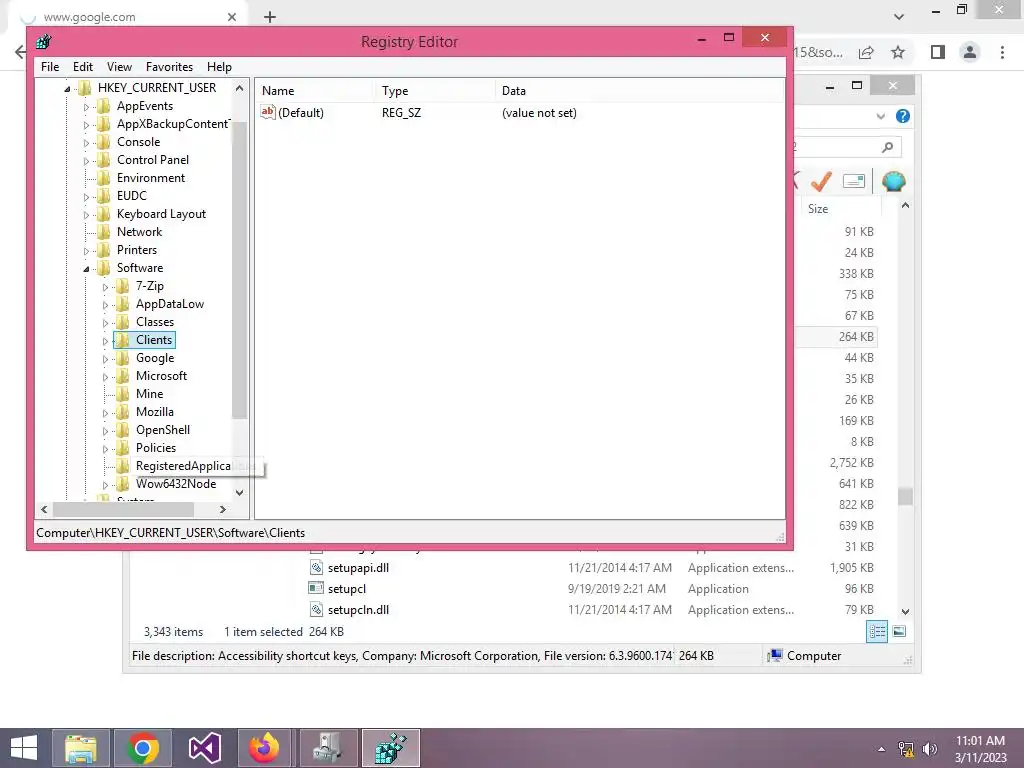Expand the Control Panel registry key
Screen dimensions: 1024x768
tap(86, 161)
